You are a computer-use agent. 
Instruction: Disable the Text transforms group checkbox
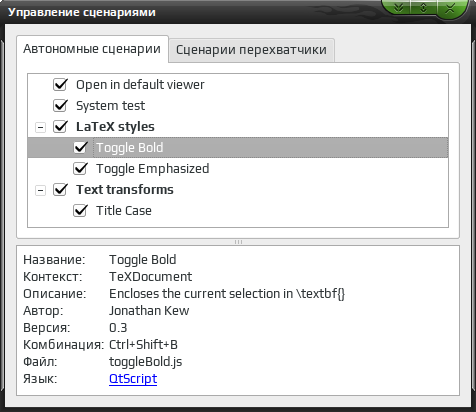(x=60, y=190)
